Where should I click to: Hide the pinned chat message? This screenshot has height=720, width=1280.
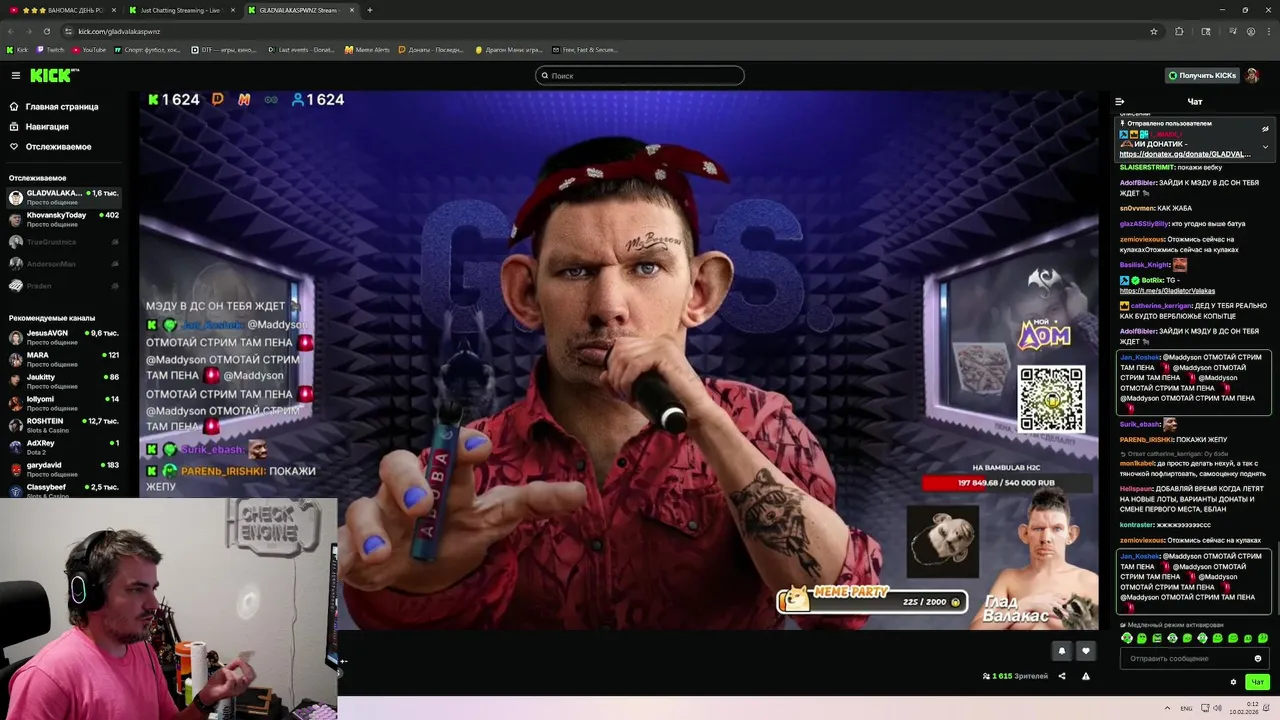1265,129
